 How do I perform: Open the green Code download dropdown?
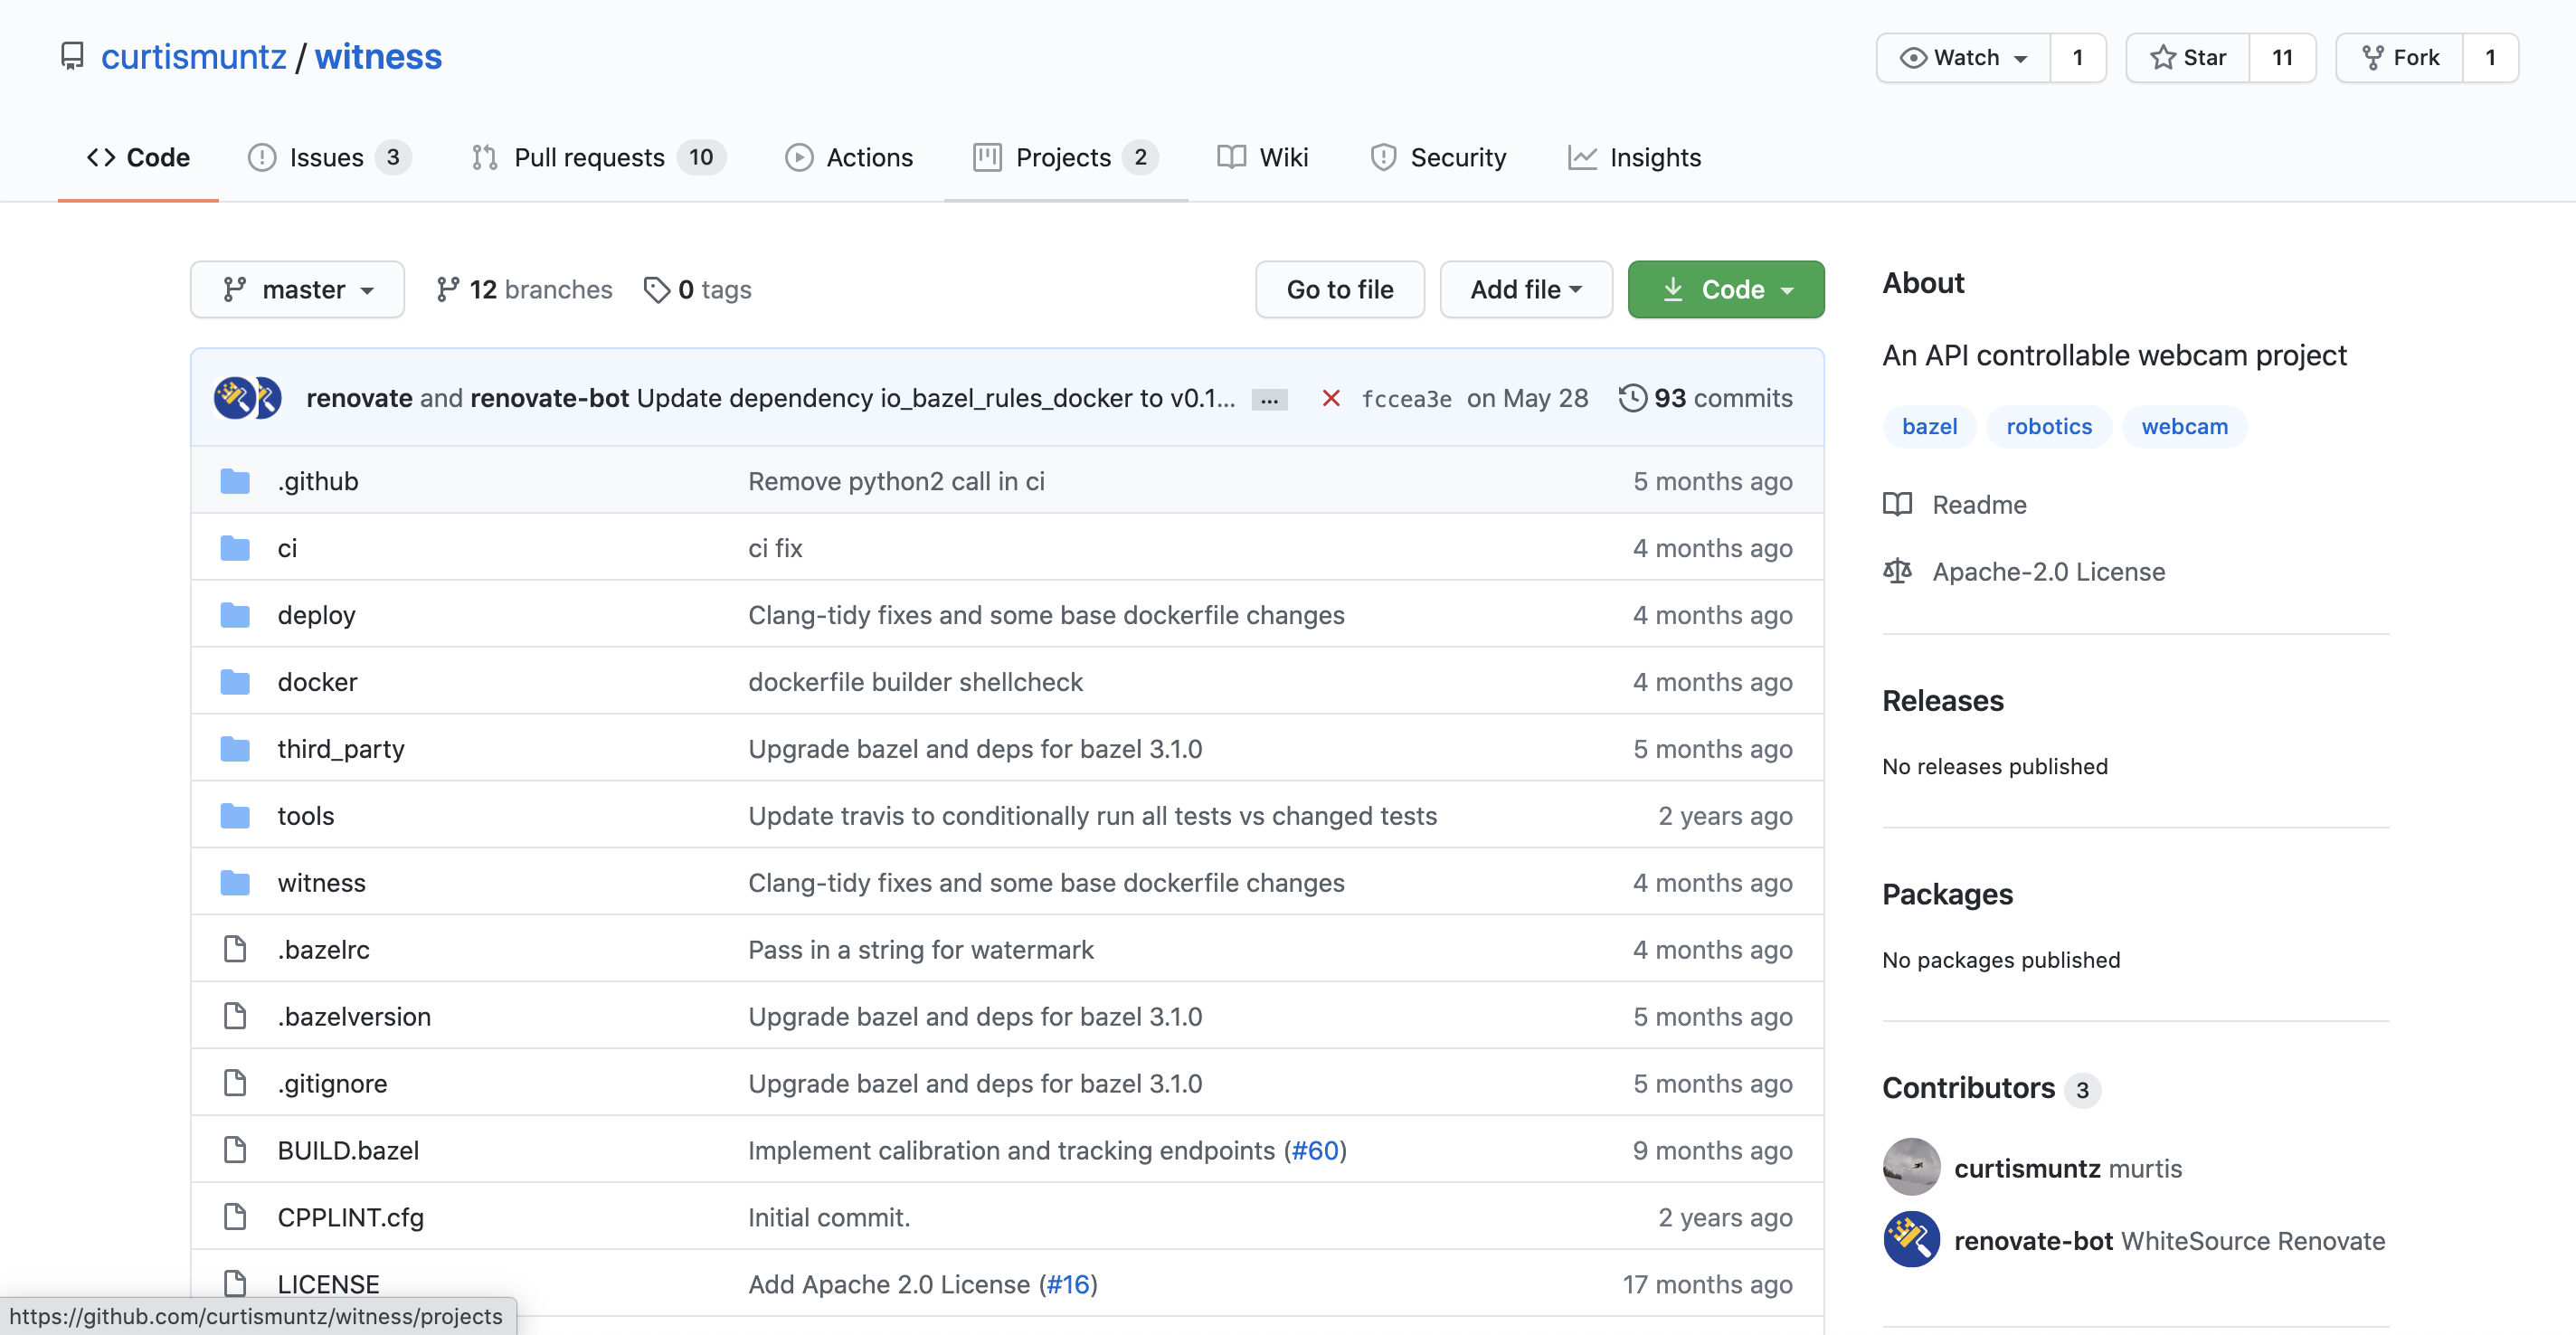(x=1725, y=290)
